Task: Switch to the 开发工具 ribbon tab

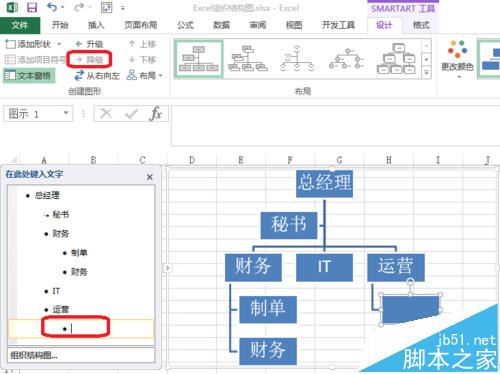Action: pyautogui.click(x=338, y=25)
